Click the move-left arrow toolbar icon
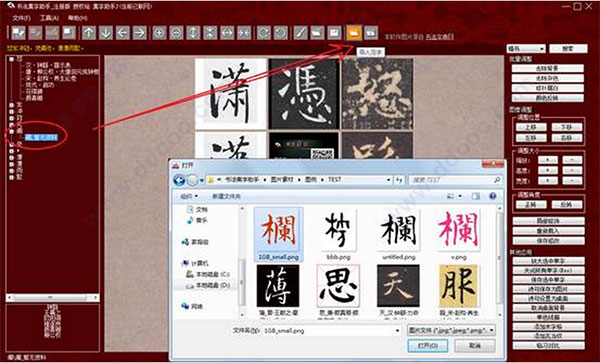The width and height of the screenshot is (600, 363). tap(122, 33)
